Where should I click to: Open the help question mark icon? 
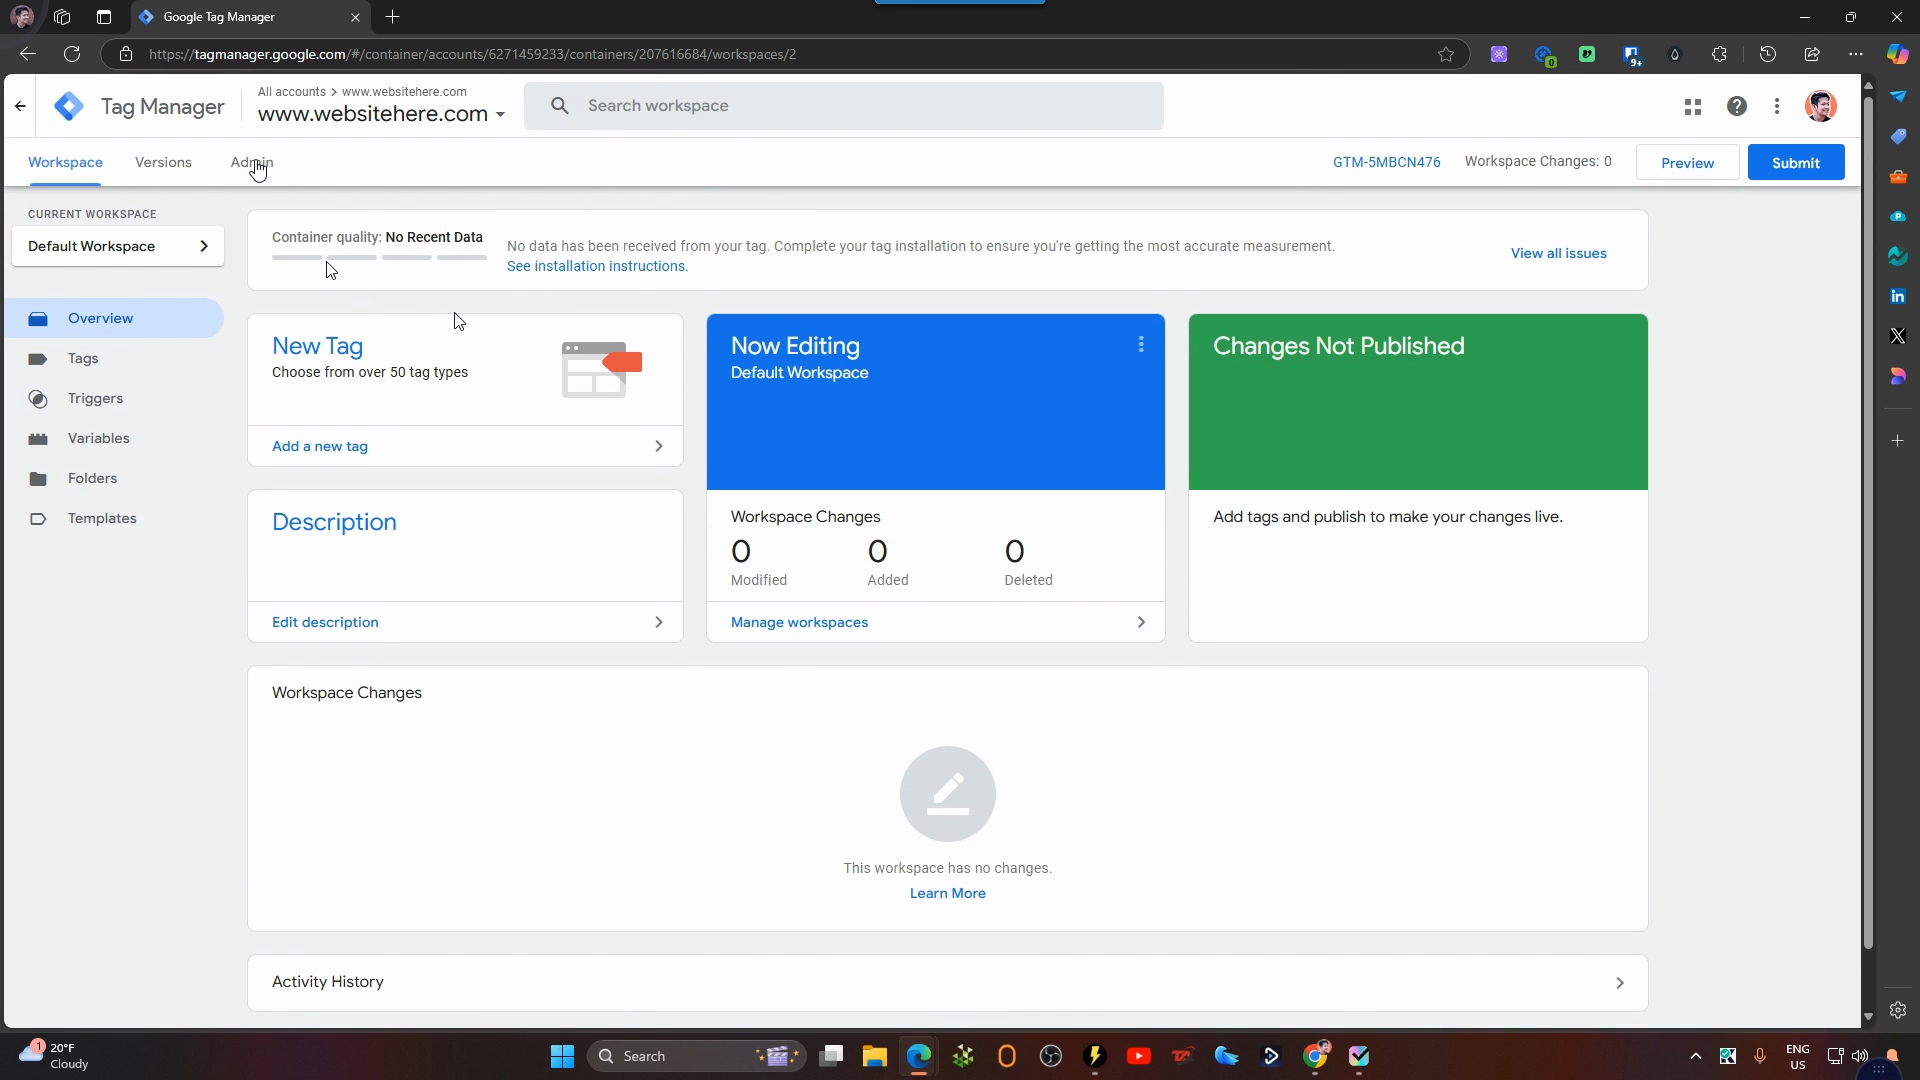[x=1737, y=106]
